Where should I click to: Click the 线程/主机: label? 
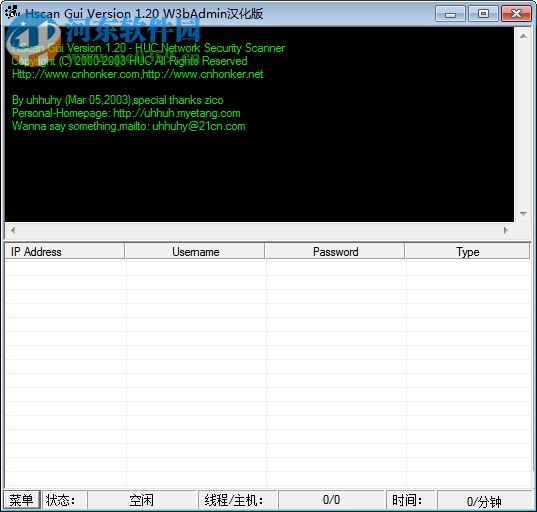[234, 500]
